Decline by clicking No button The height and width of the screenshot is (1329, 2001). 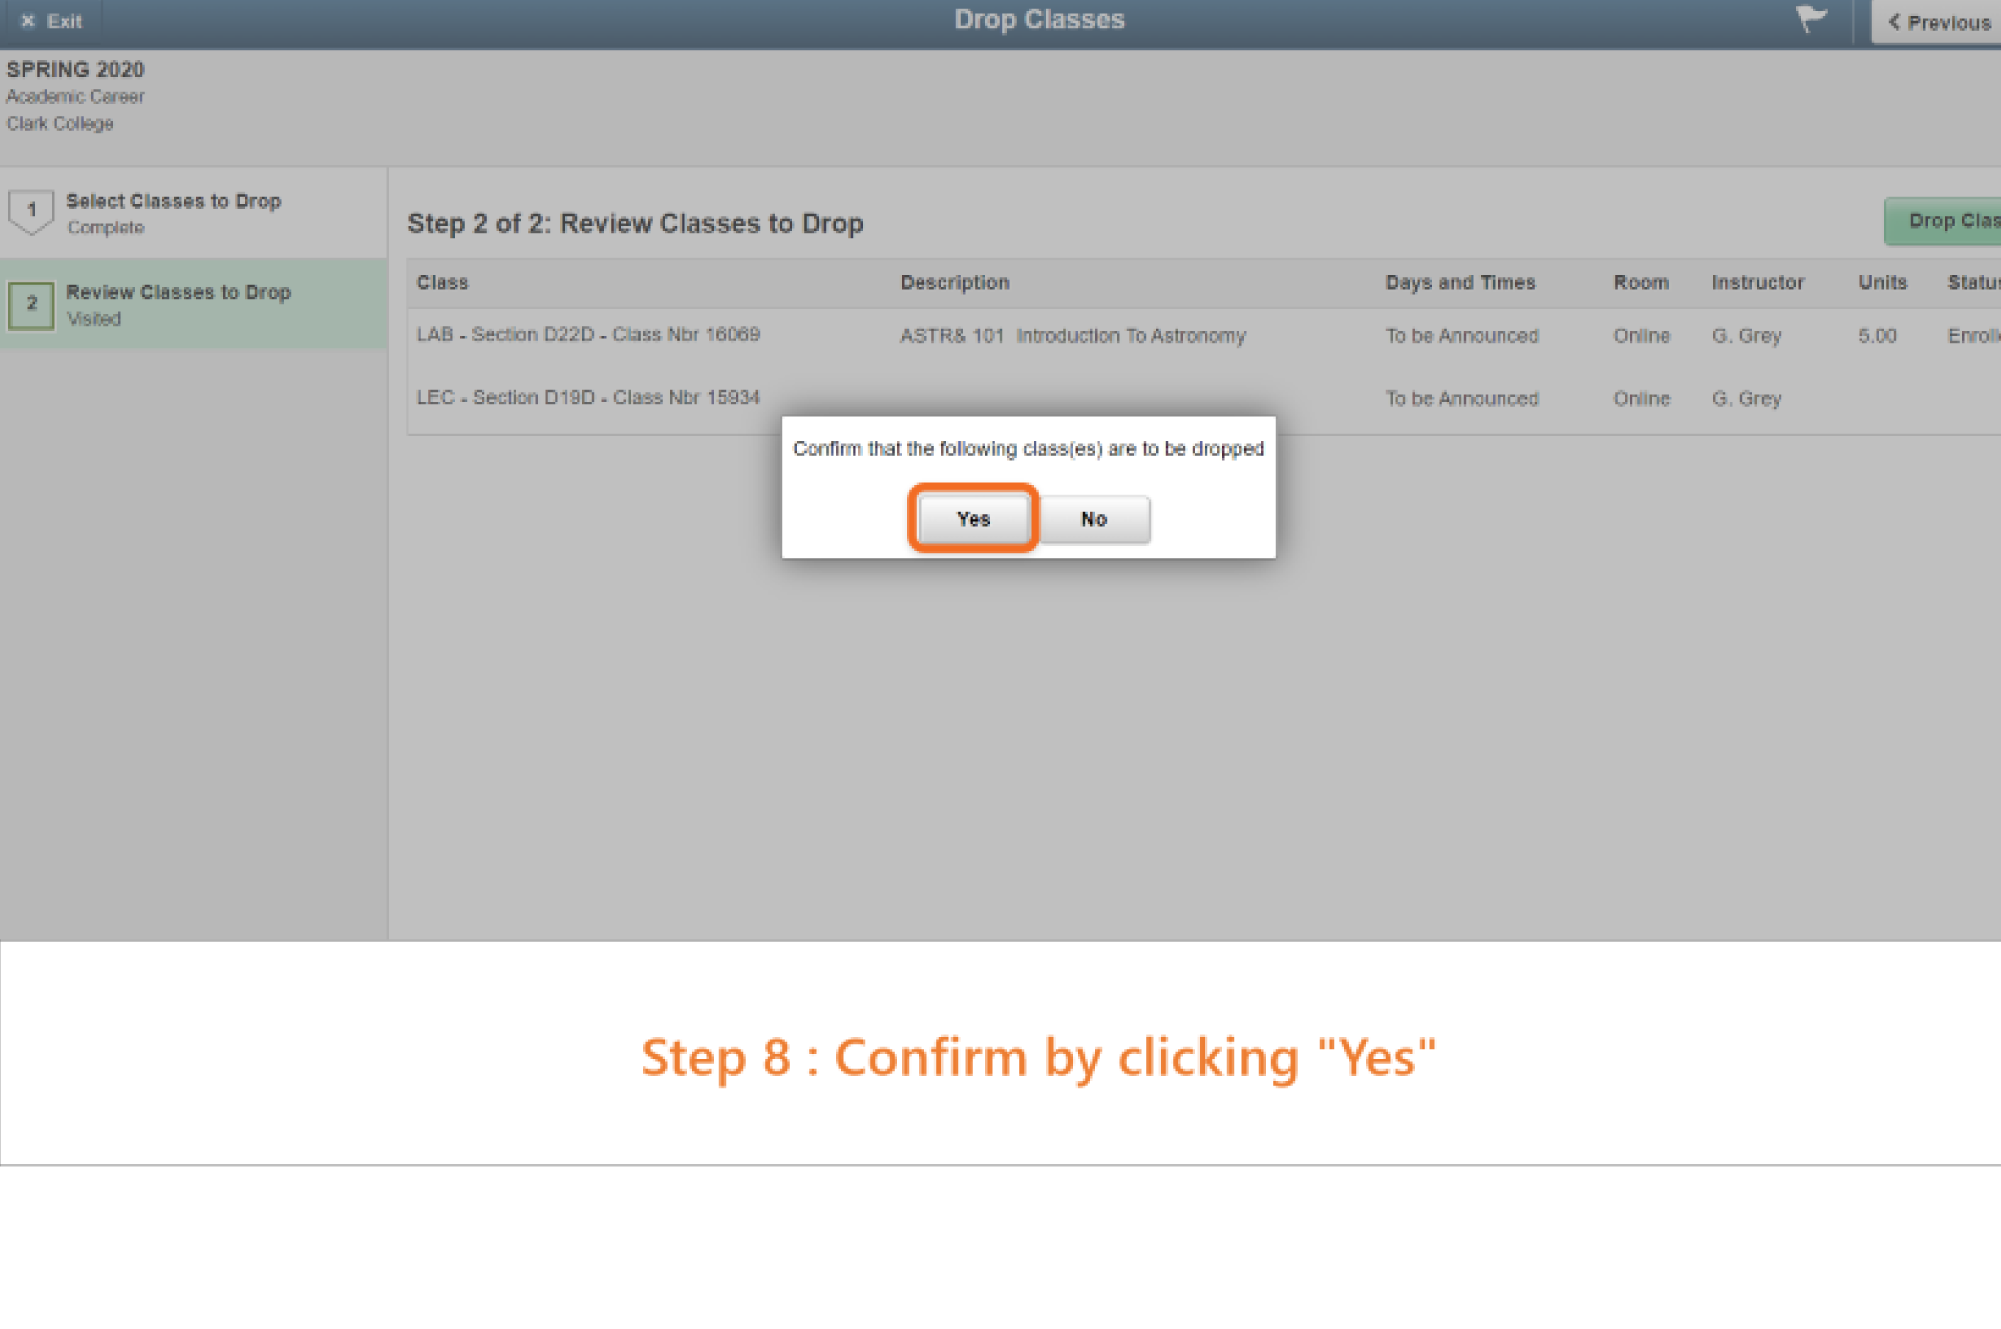(x=1093, y=518)
